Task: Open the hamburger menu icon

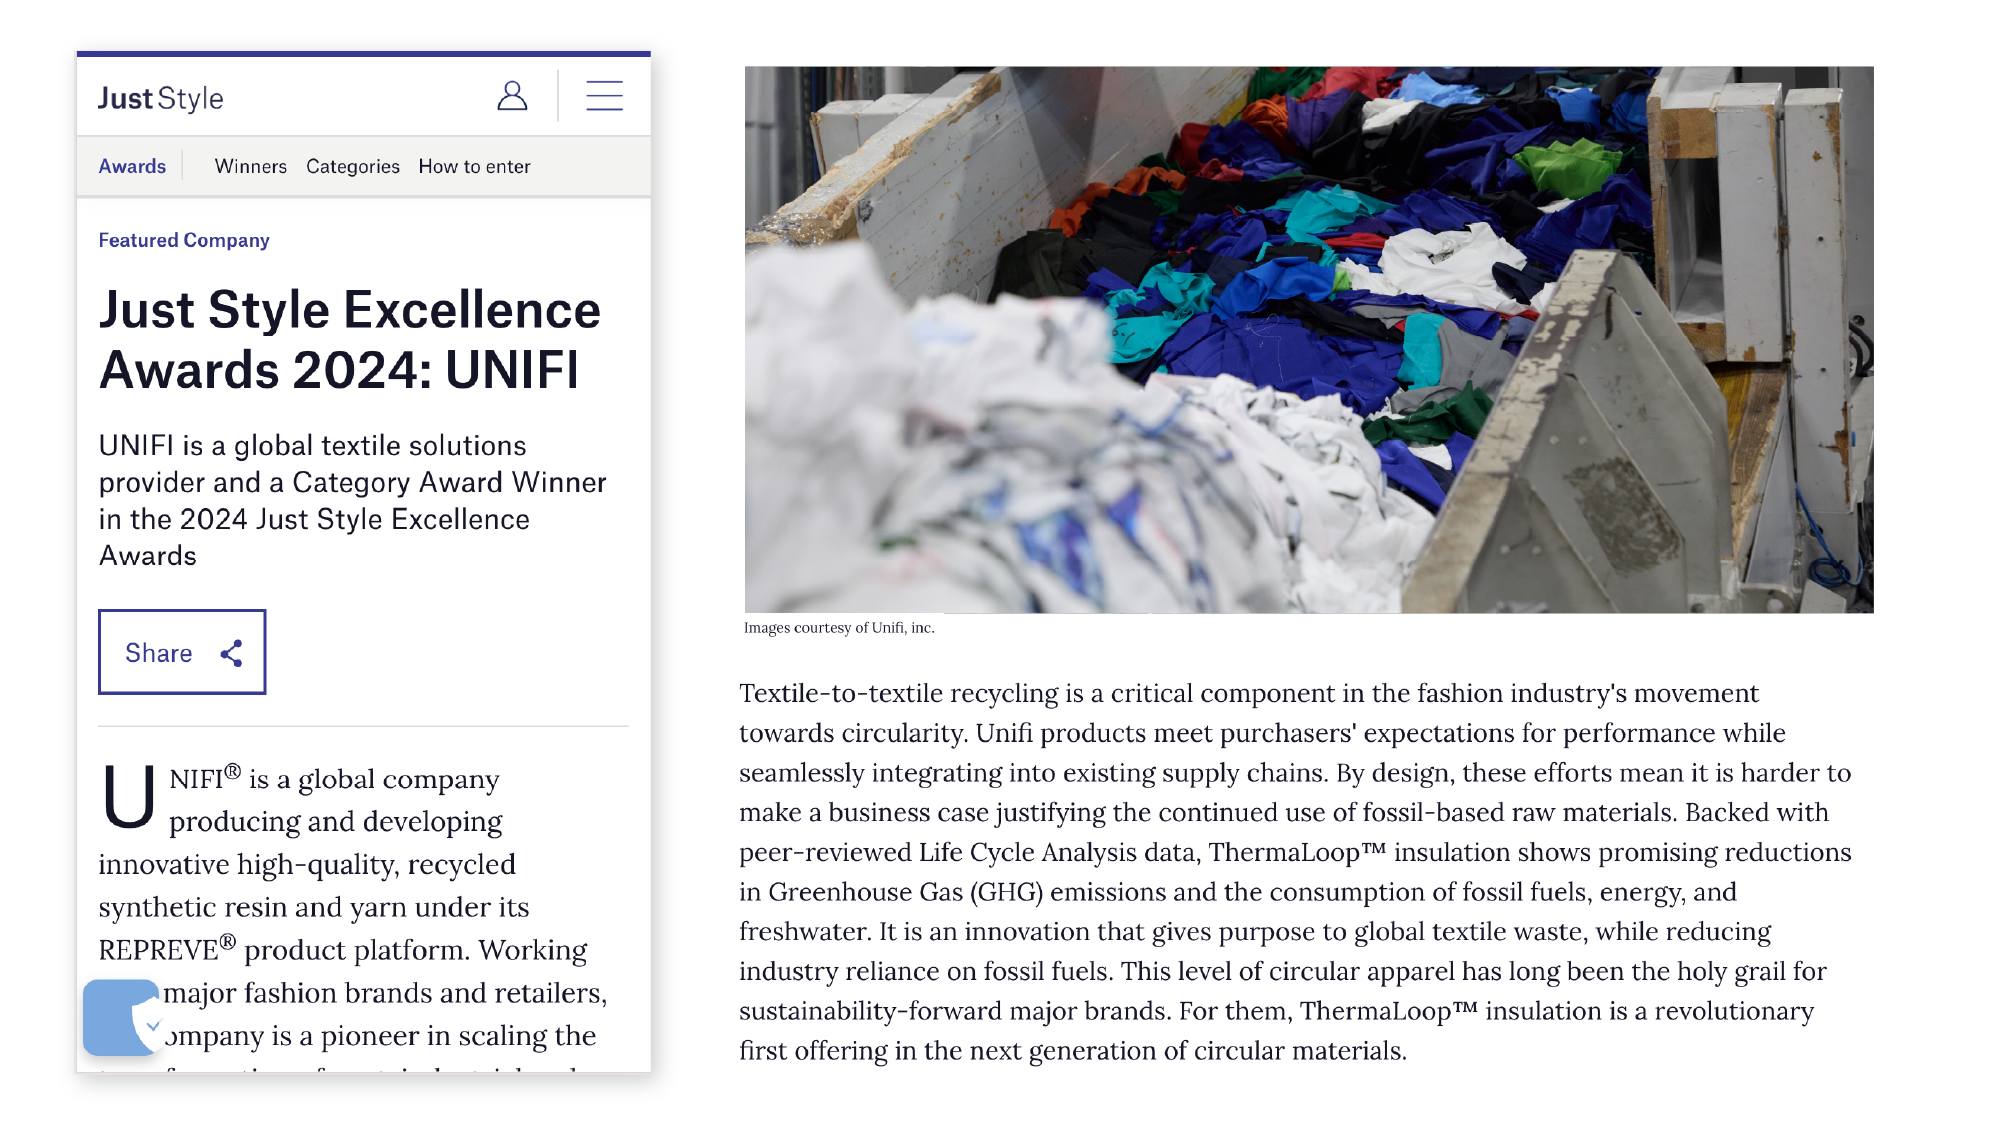Action: tap(604, 96)
